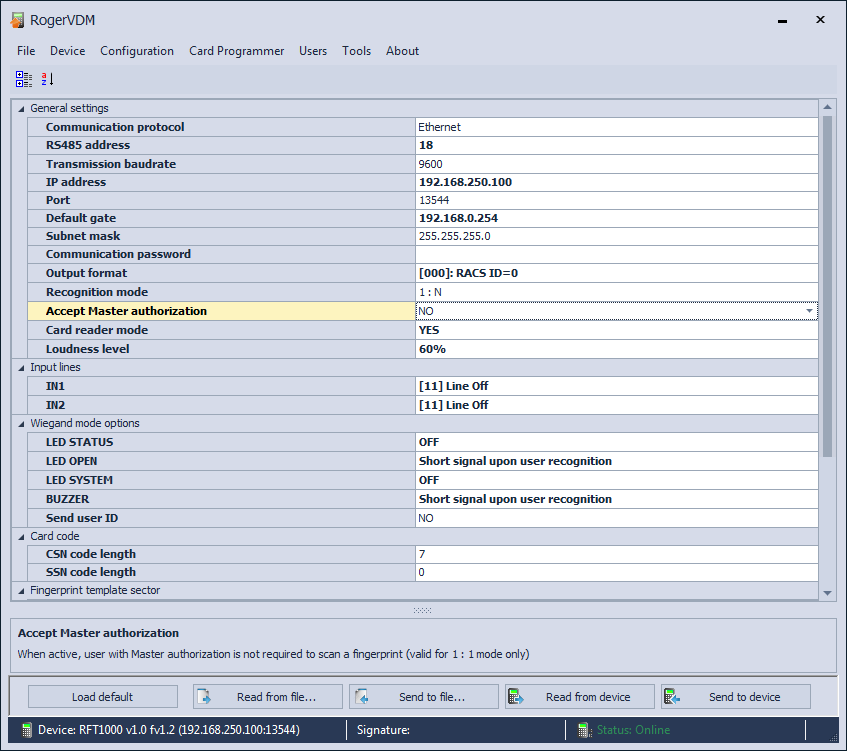Click the device icon in status bar
The width and height of the screenshot is (847, 751).
(x=26, y=730)
